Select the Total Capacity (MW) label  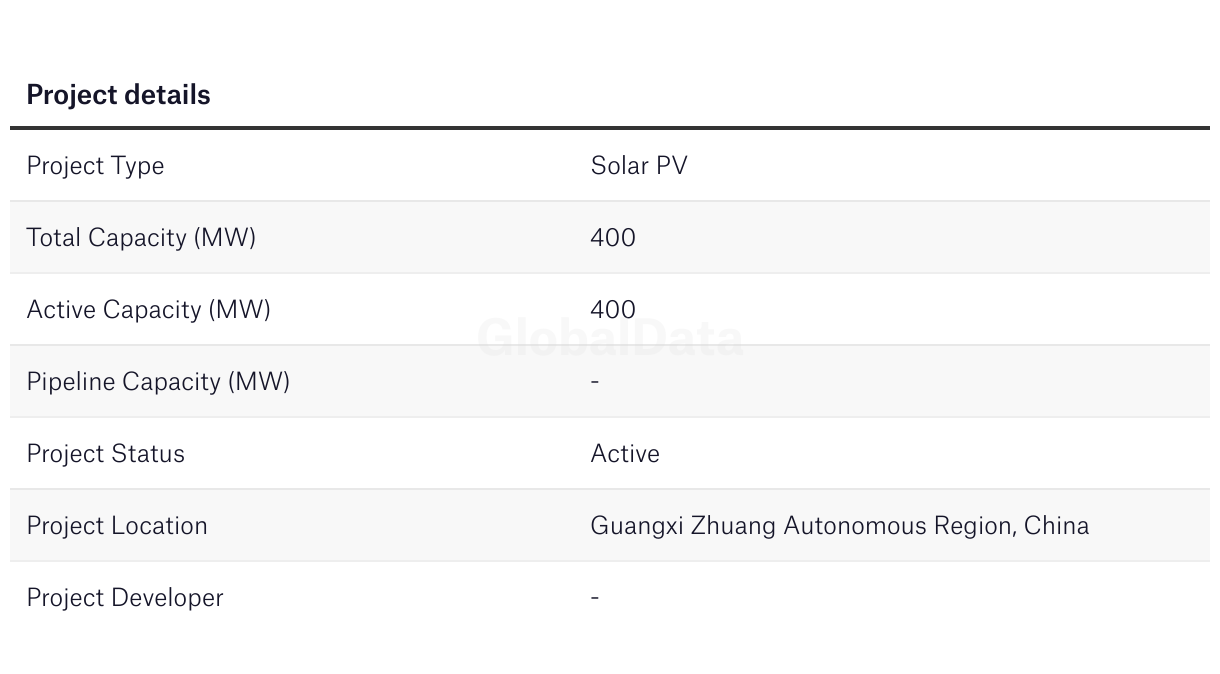[x=141, y=238]
